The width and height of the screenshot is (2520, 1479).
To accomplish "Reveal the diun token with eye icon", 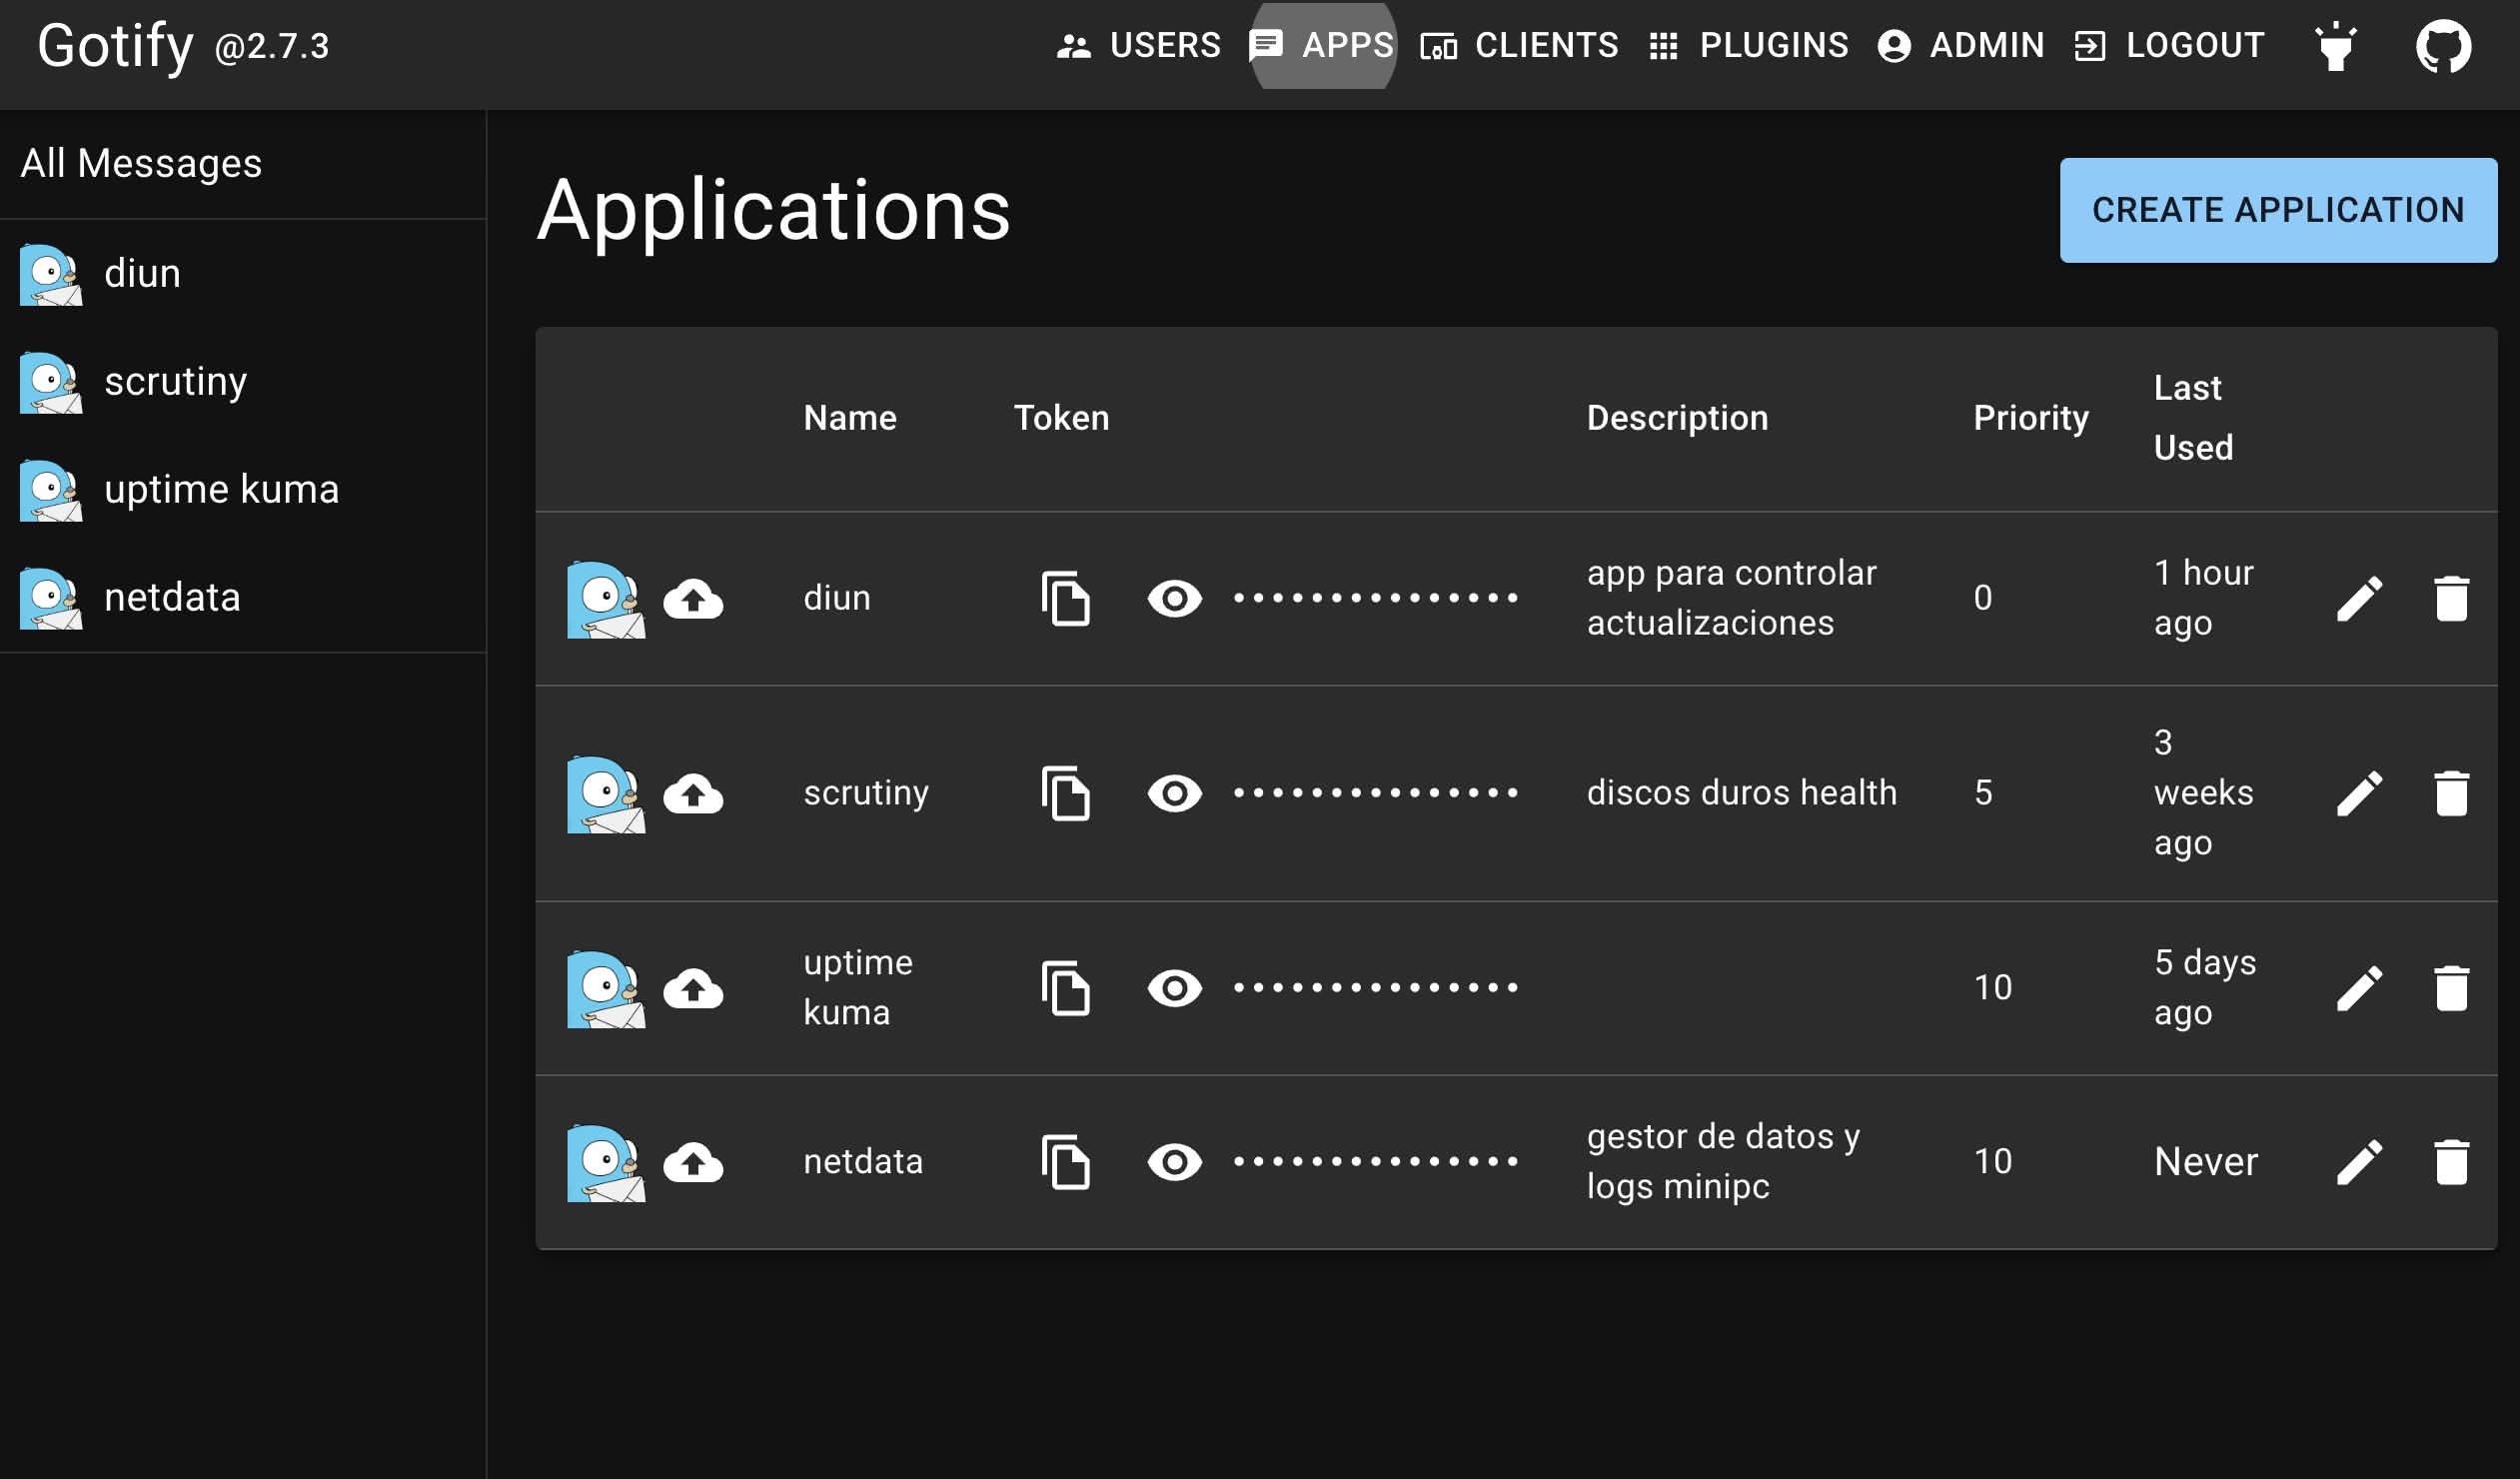I will coord(1174,599).
